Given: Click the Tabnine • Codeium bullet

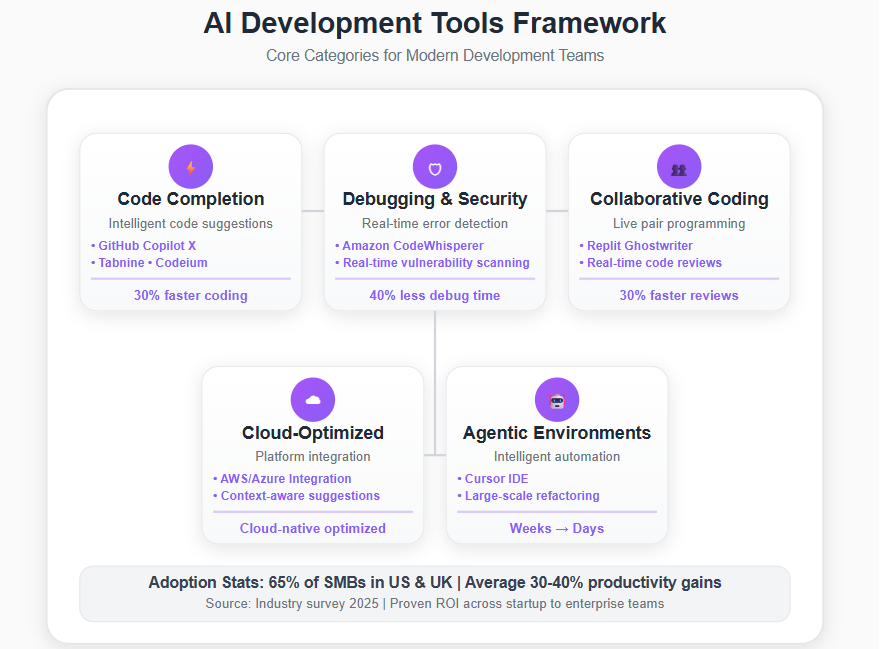Looking at the screenshot, I should point(149,263).
